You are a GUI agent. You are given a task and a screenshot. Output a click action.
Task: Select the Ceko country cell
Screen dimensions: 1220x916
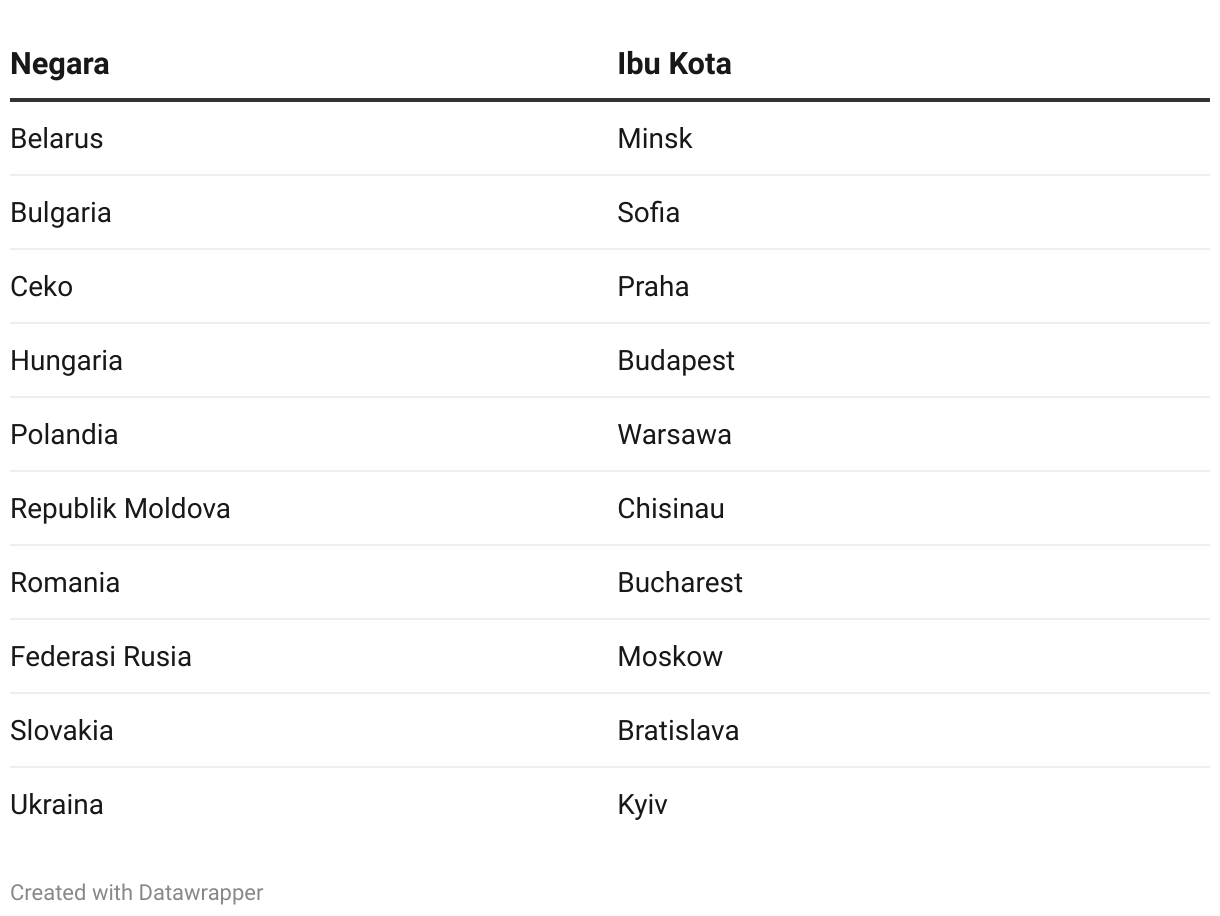point(42,286)
